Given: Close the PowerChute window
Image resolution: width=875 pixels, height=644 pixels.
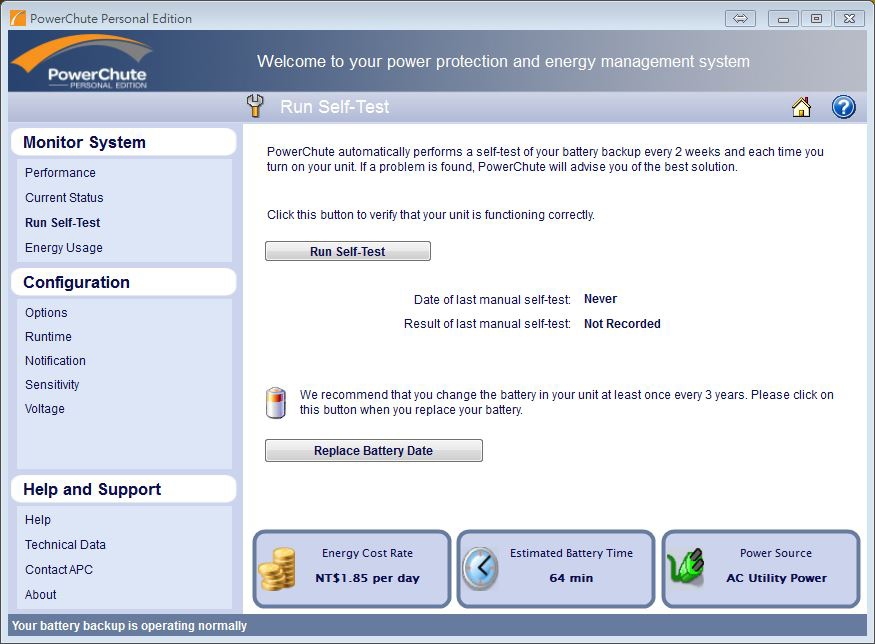Looking at the screenshot, I should pos(849,18).
